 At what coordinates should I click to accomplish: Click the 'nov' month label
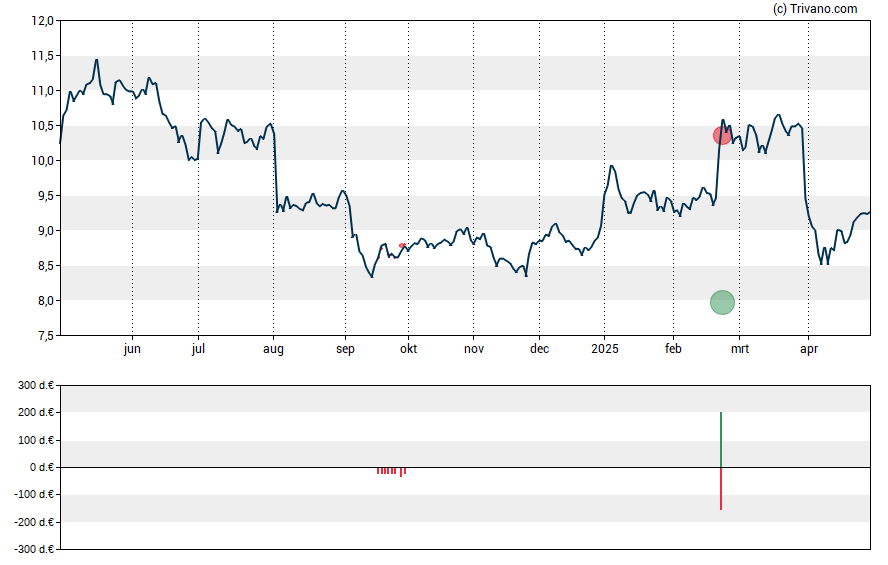click(474, 349)
